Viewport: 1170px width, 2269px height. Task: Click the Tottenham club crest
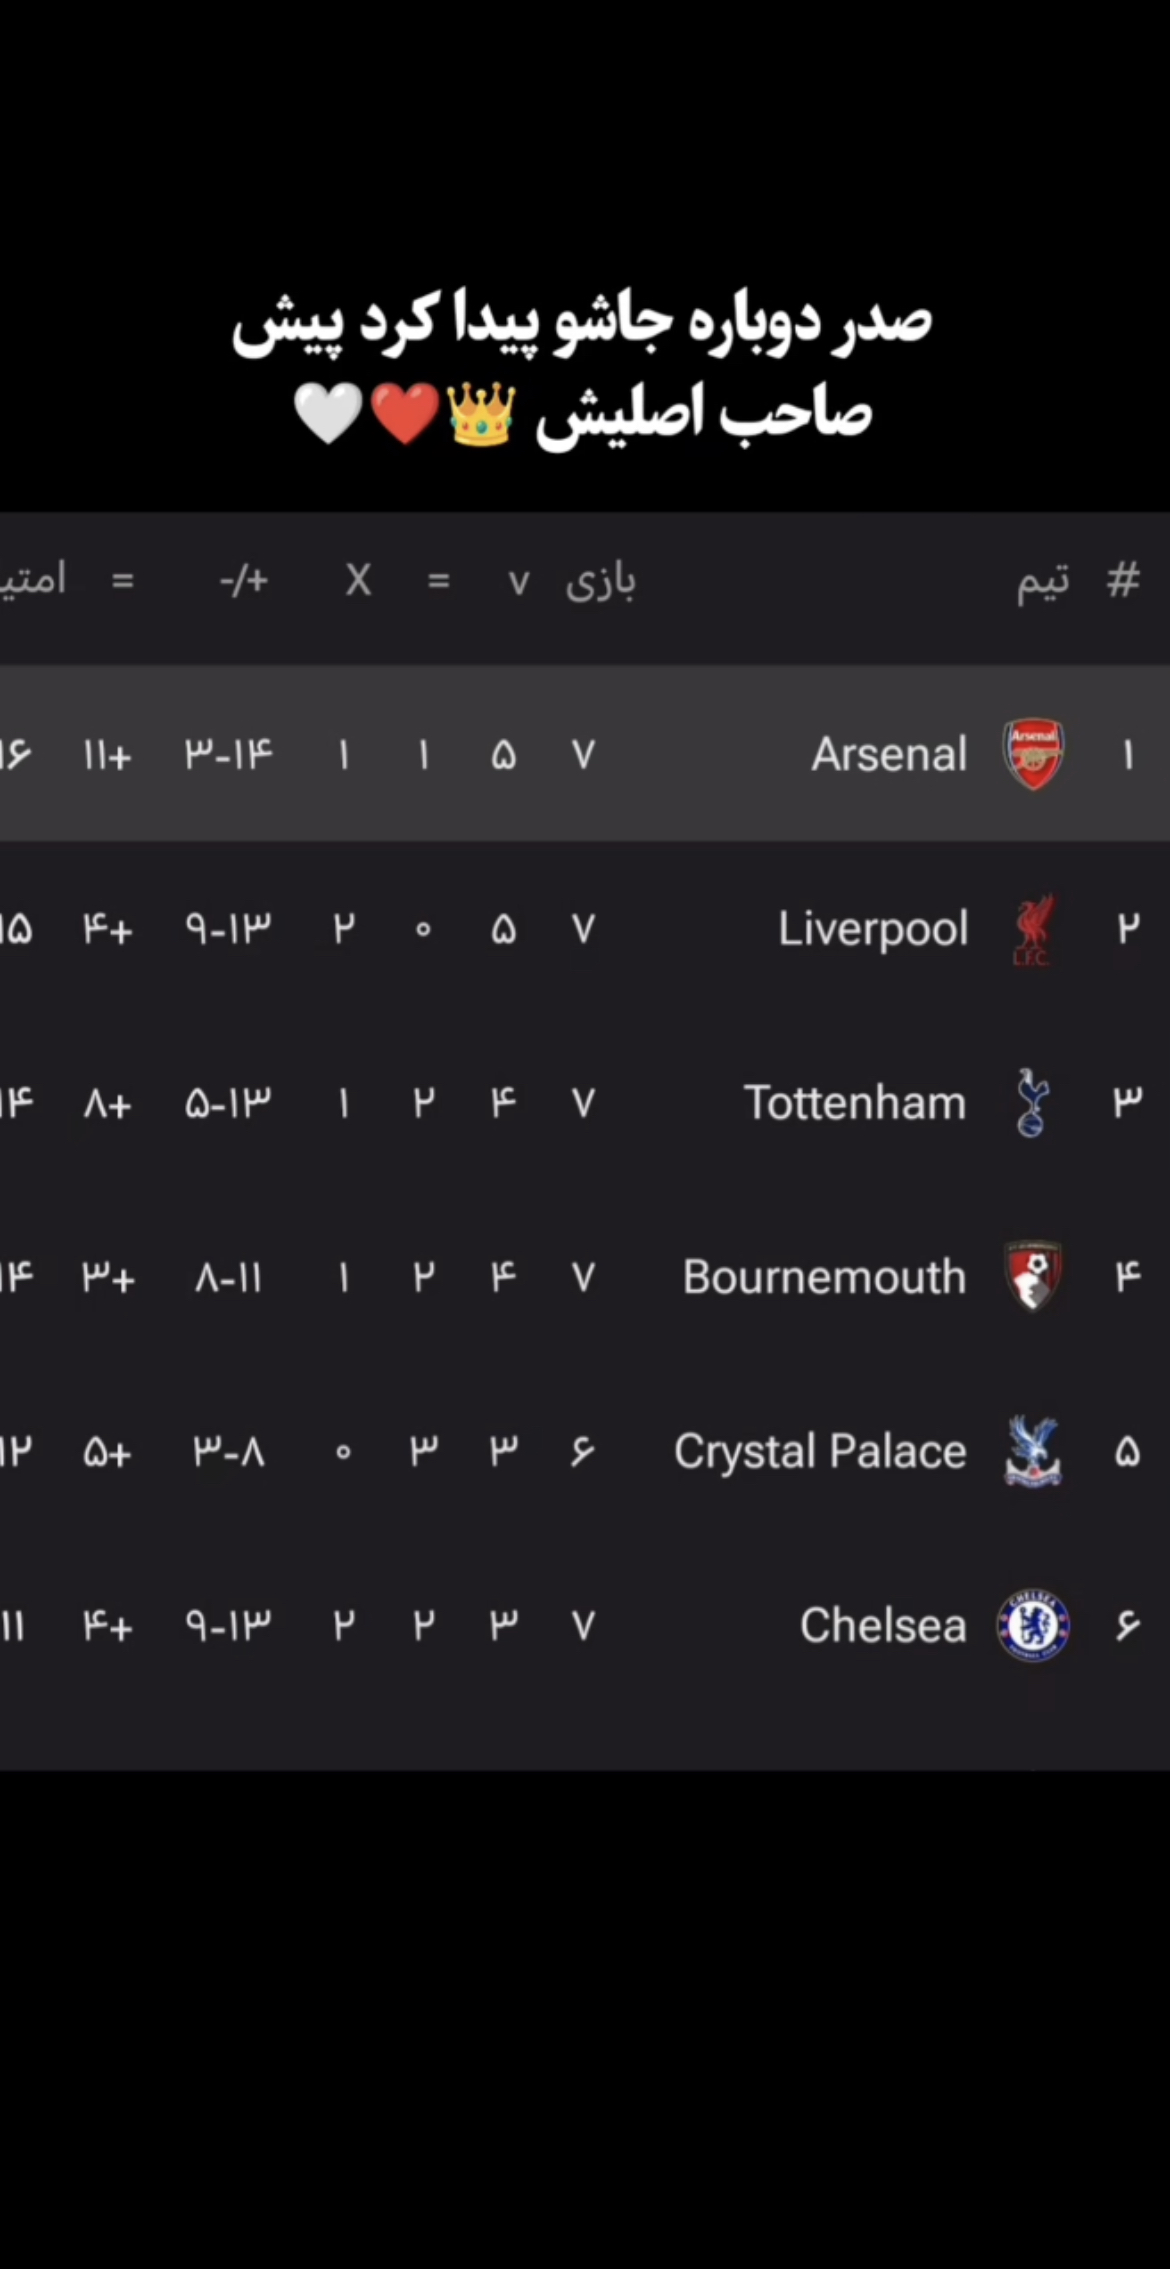click(1032, 1103)
